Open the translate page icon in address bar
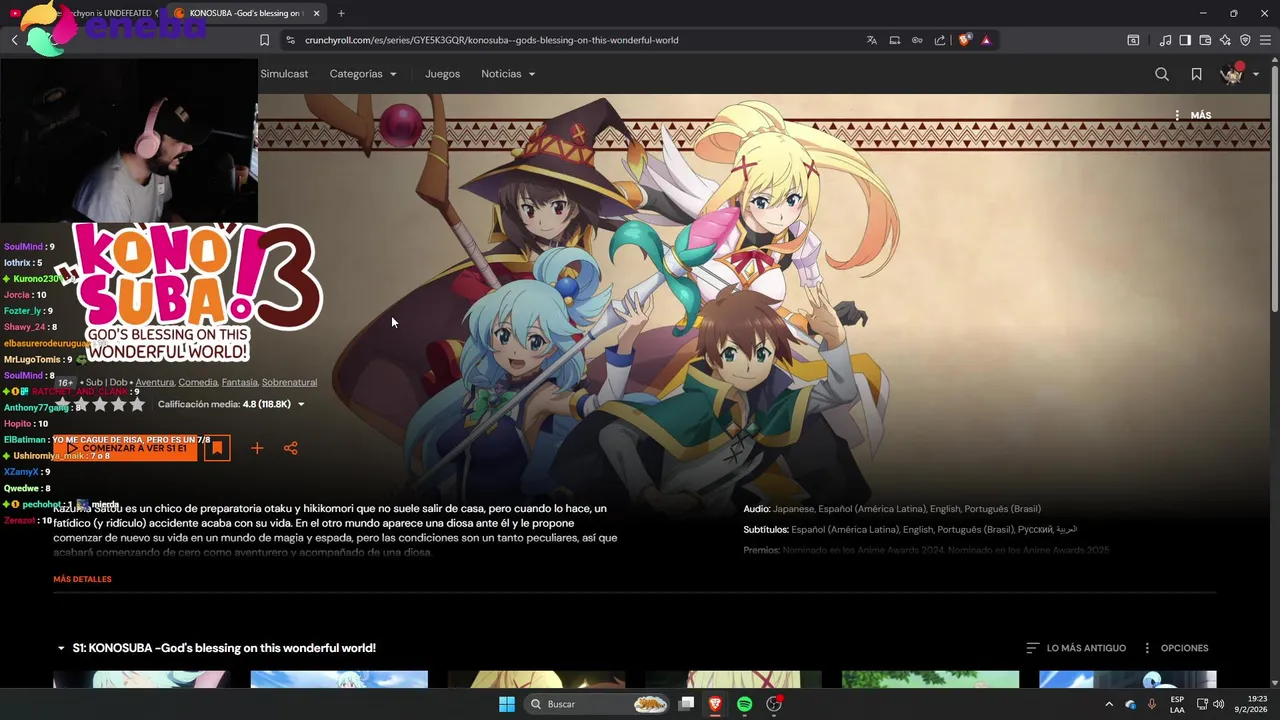1280x720 pixels. [x=872, y=40]
